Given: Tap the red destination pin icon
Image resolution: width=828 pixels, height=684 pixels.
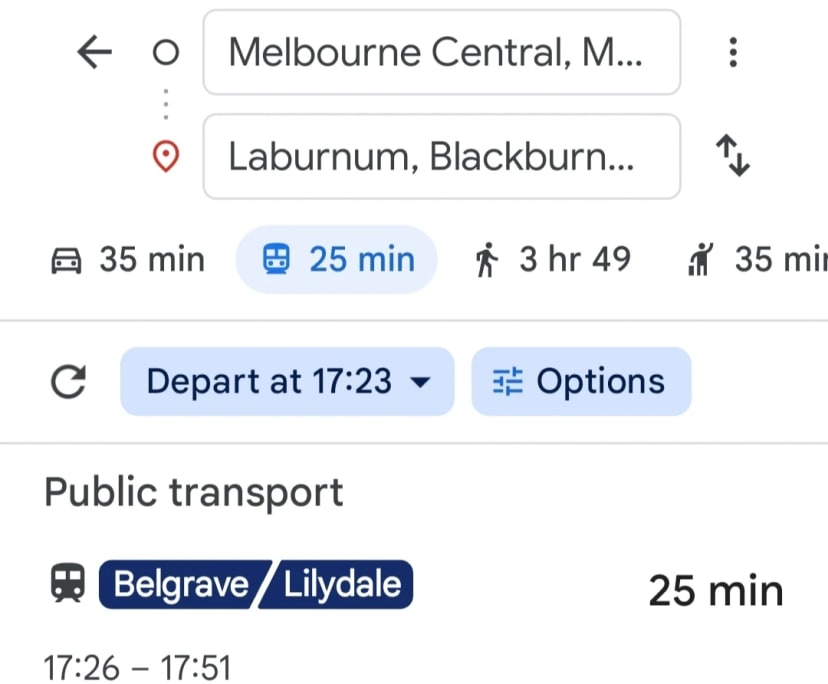Looking at the screenshot, I should pyautogui.click(x=166, y=157).
